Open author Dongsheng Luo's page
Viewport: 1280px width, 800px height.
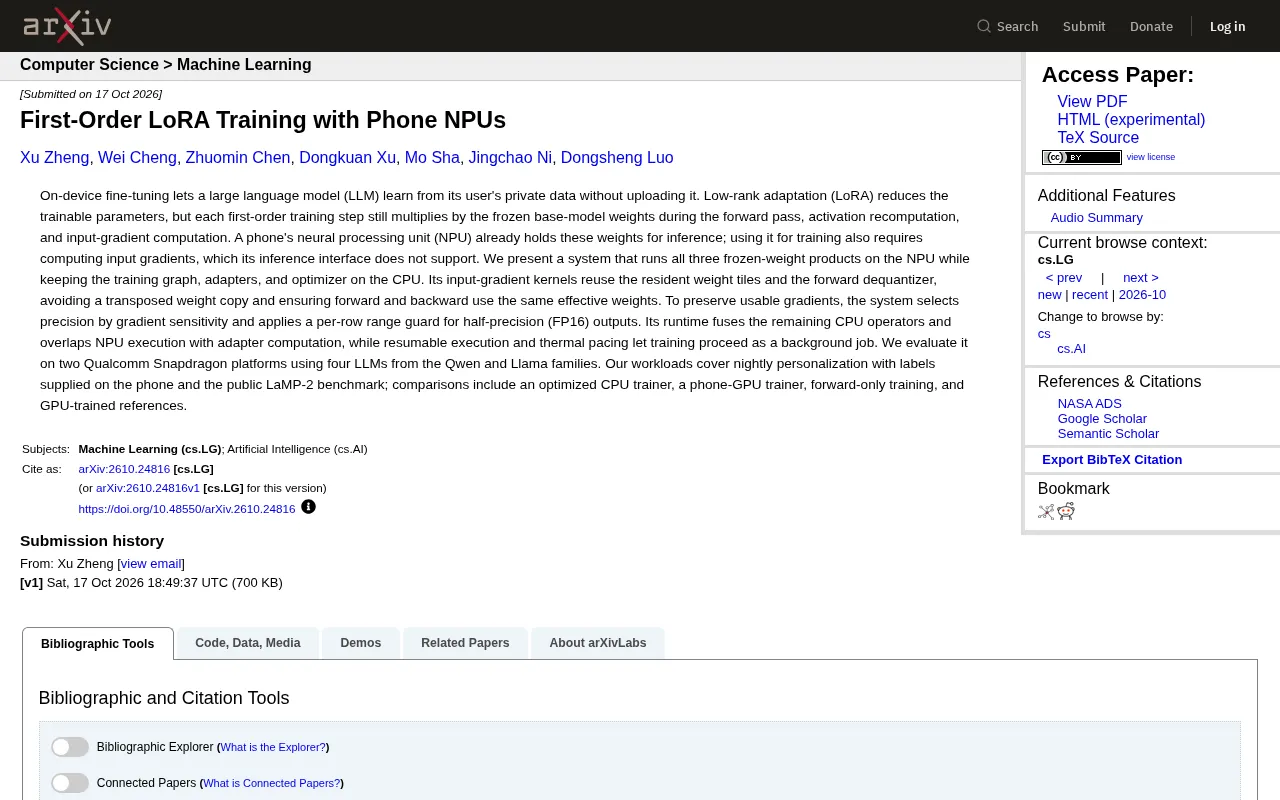point(617,158)
